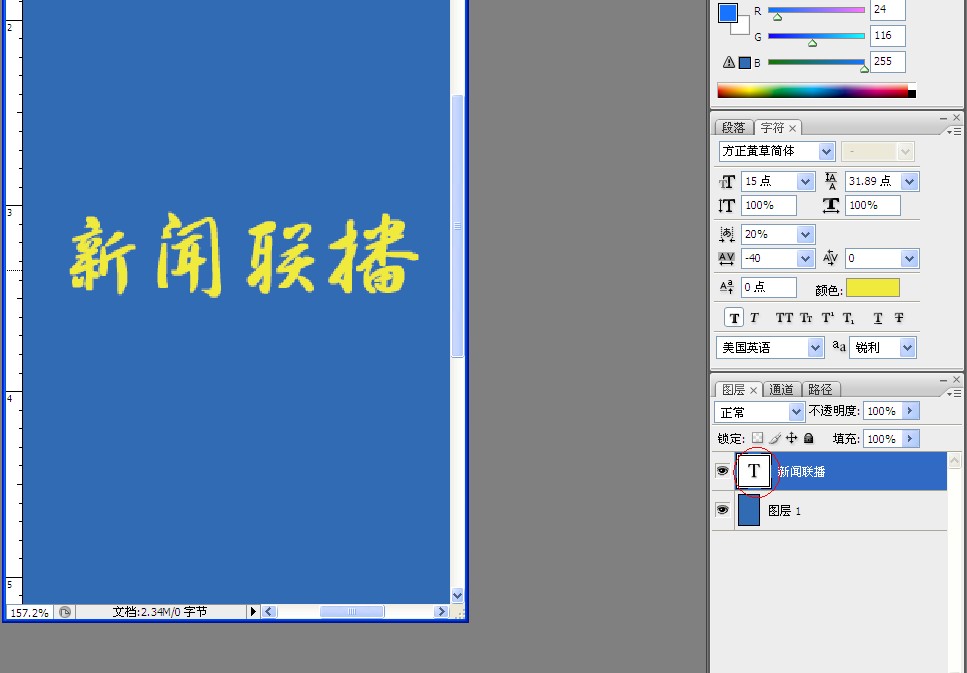Toggle underline
This screenshot has width=967, height=673.
pyautogui.click(x=878, y=318)
